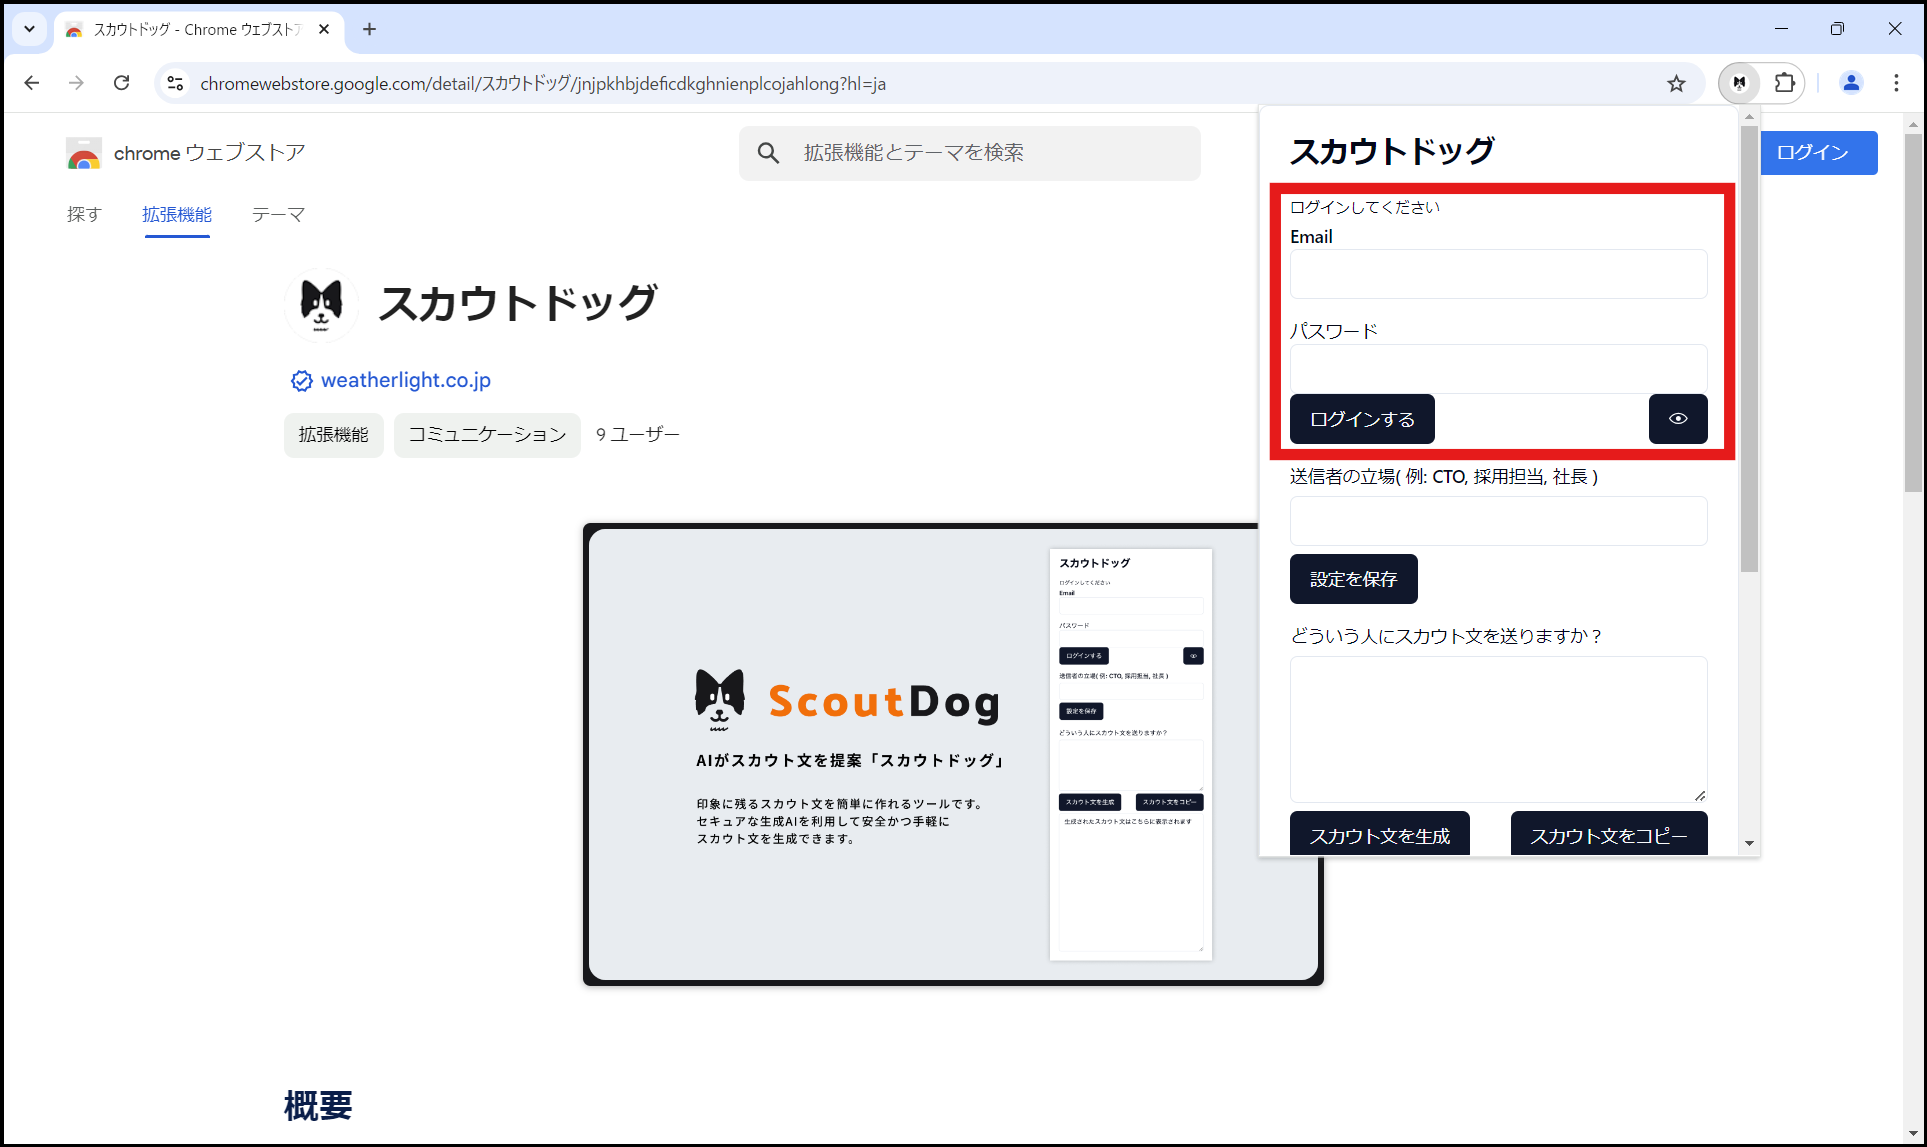Close the スカウトドッグ browser tab
The image size is (1927, 1147).
(324, 29)
